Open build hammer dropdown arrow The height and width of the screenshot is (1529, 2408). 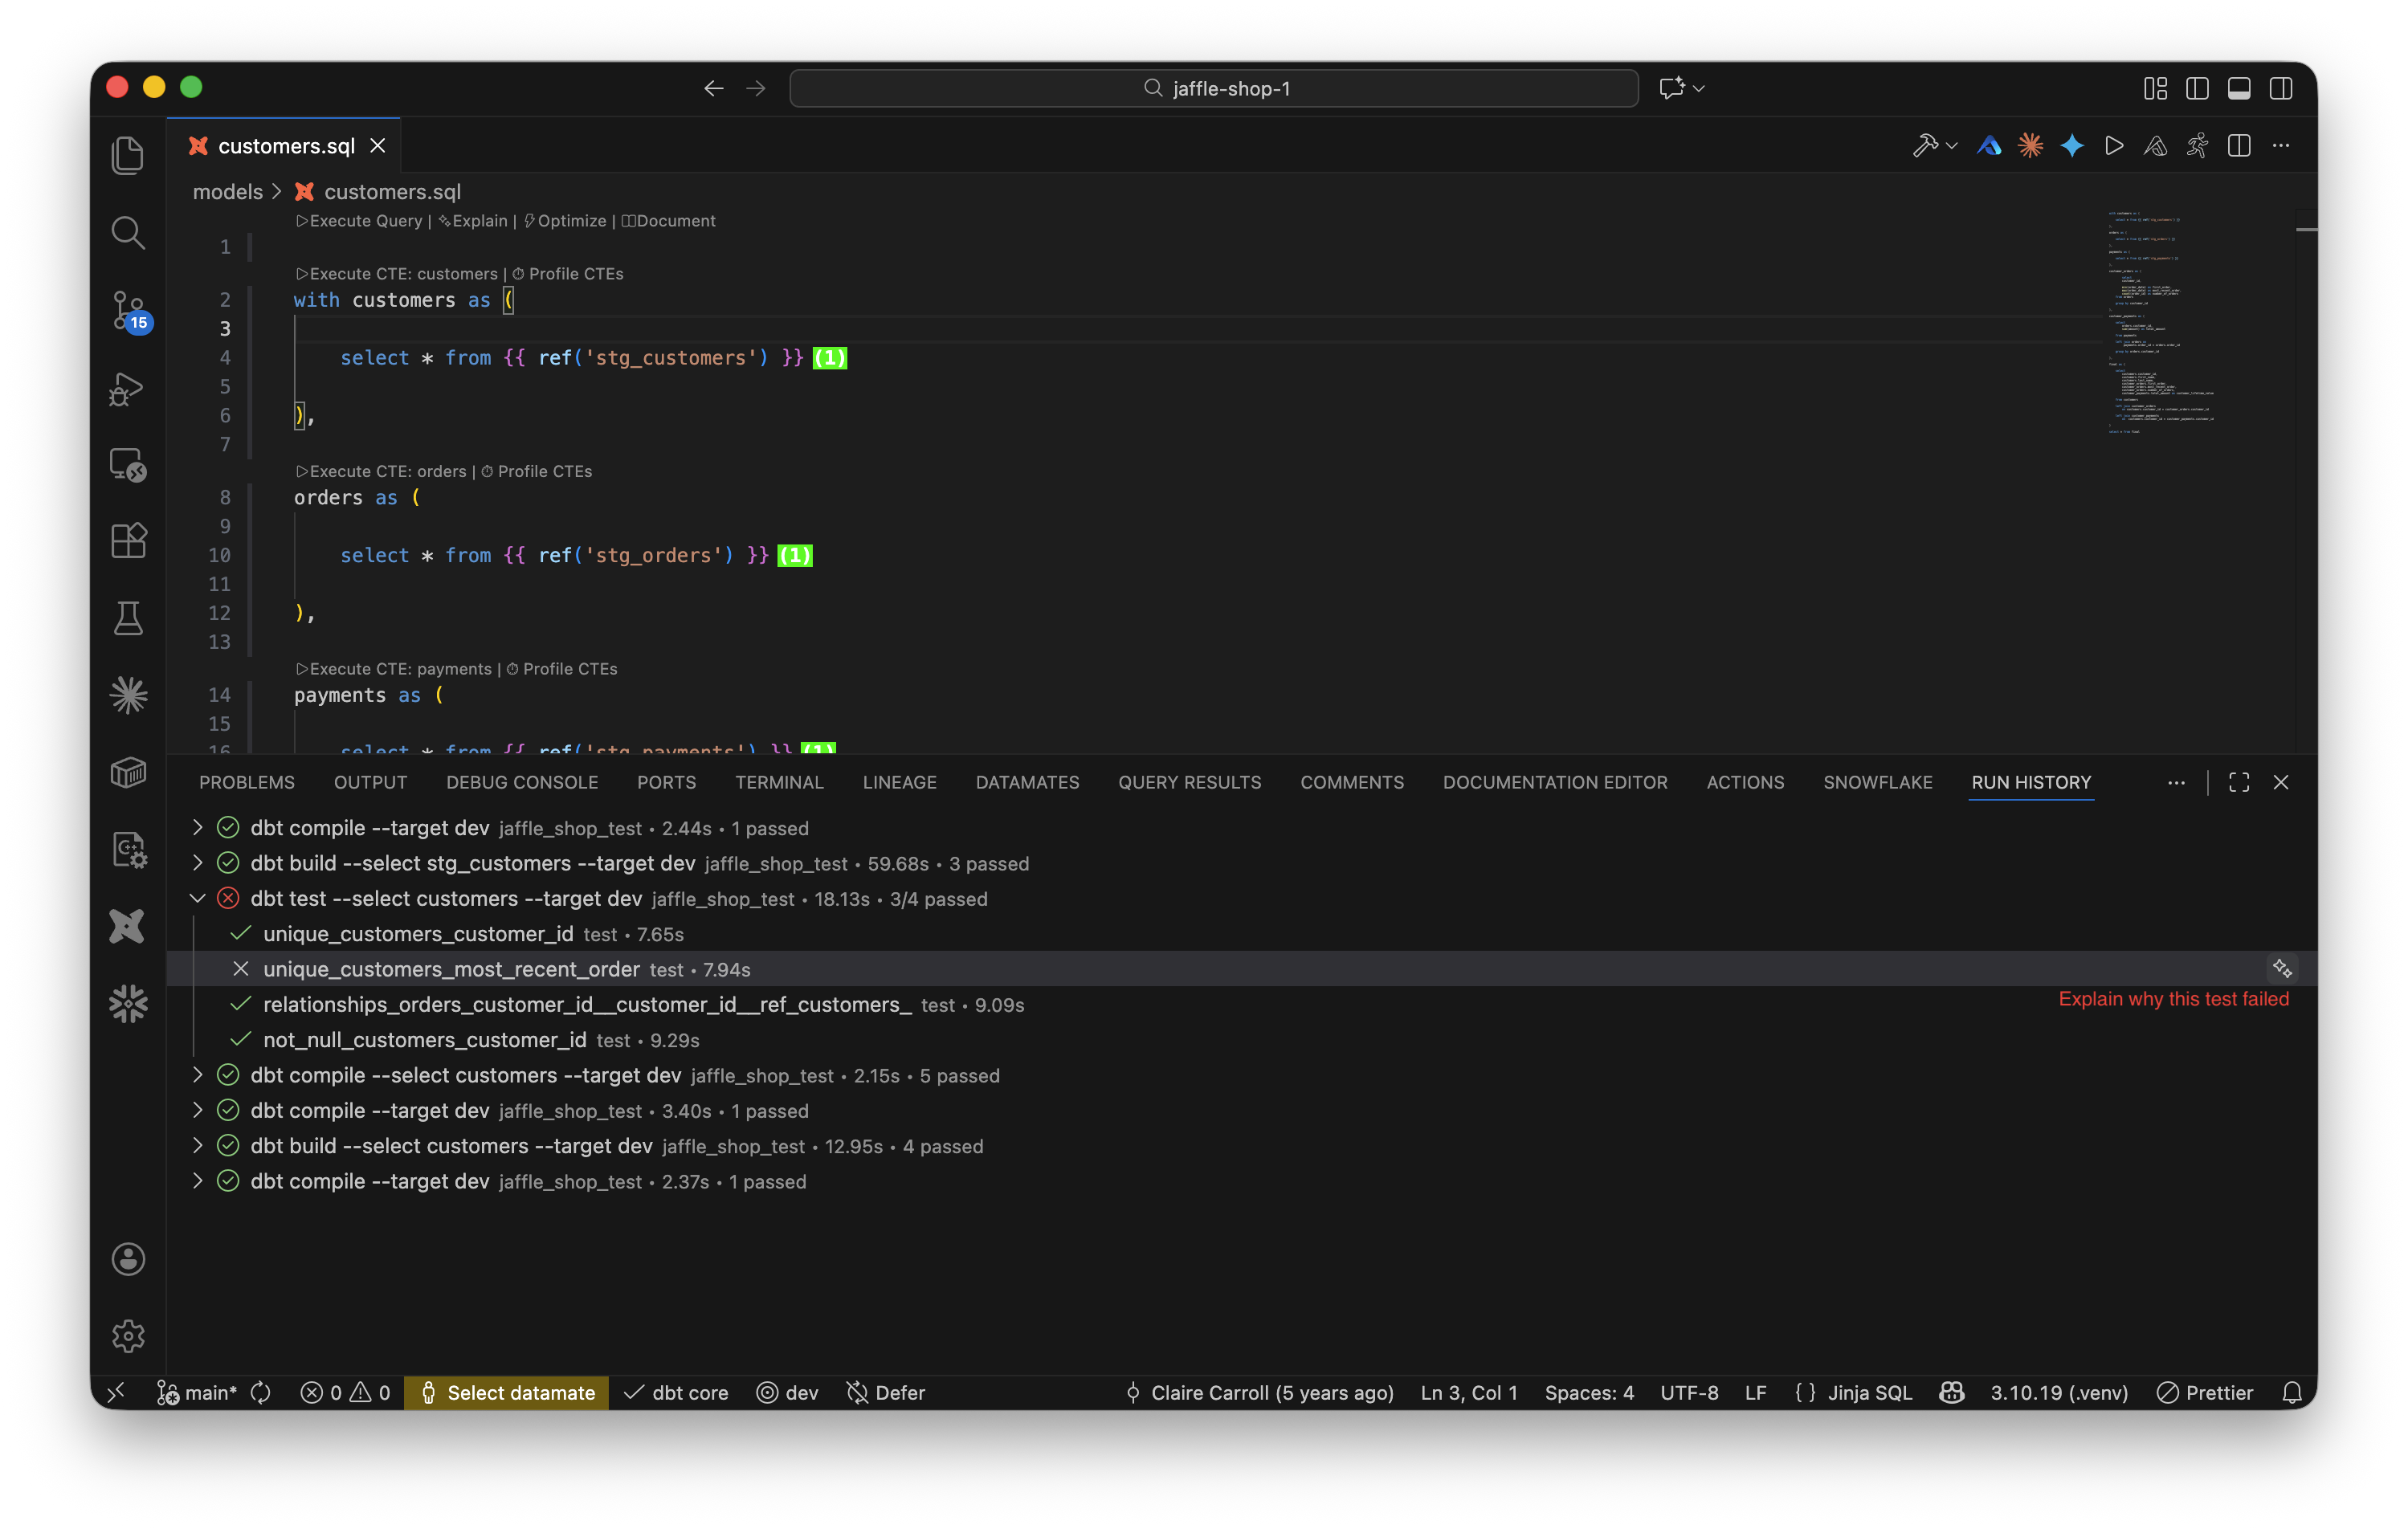[1951, 146]
